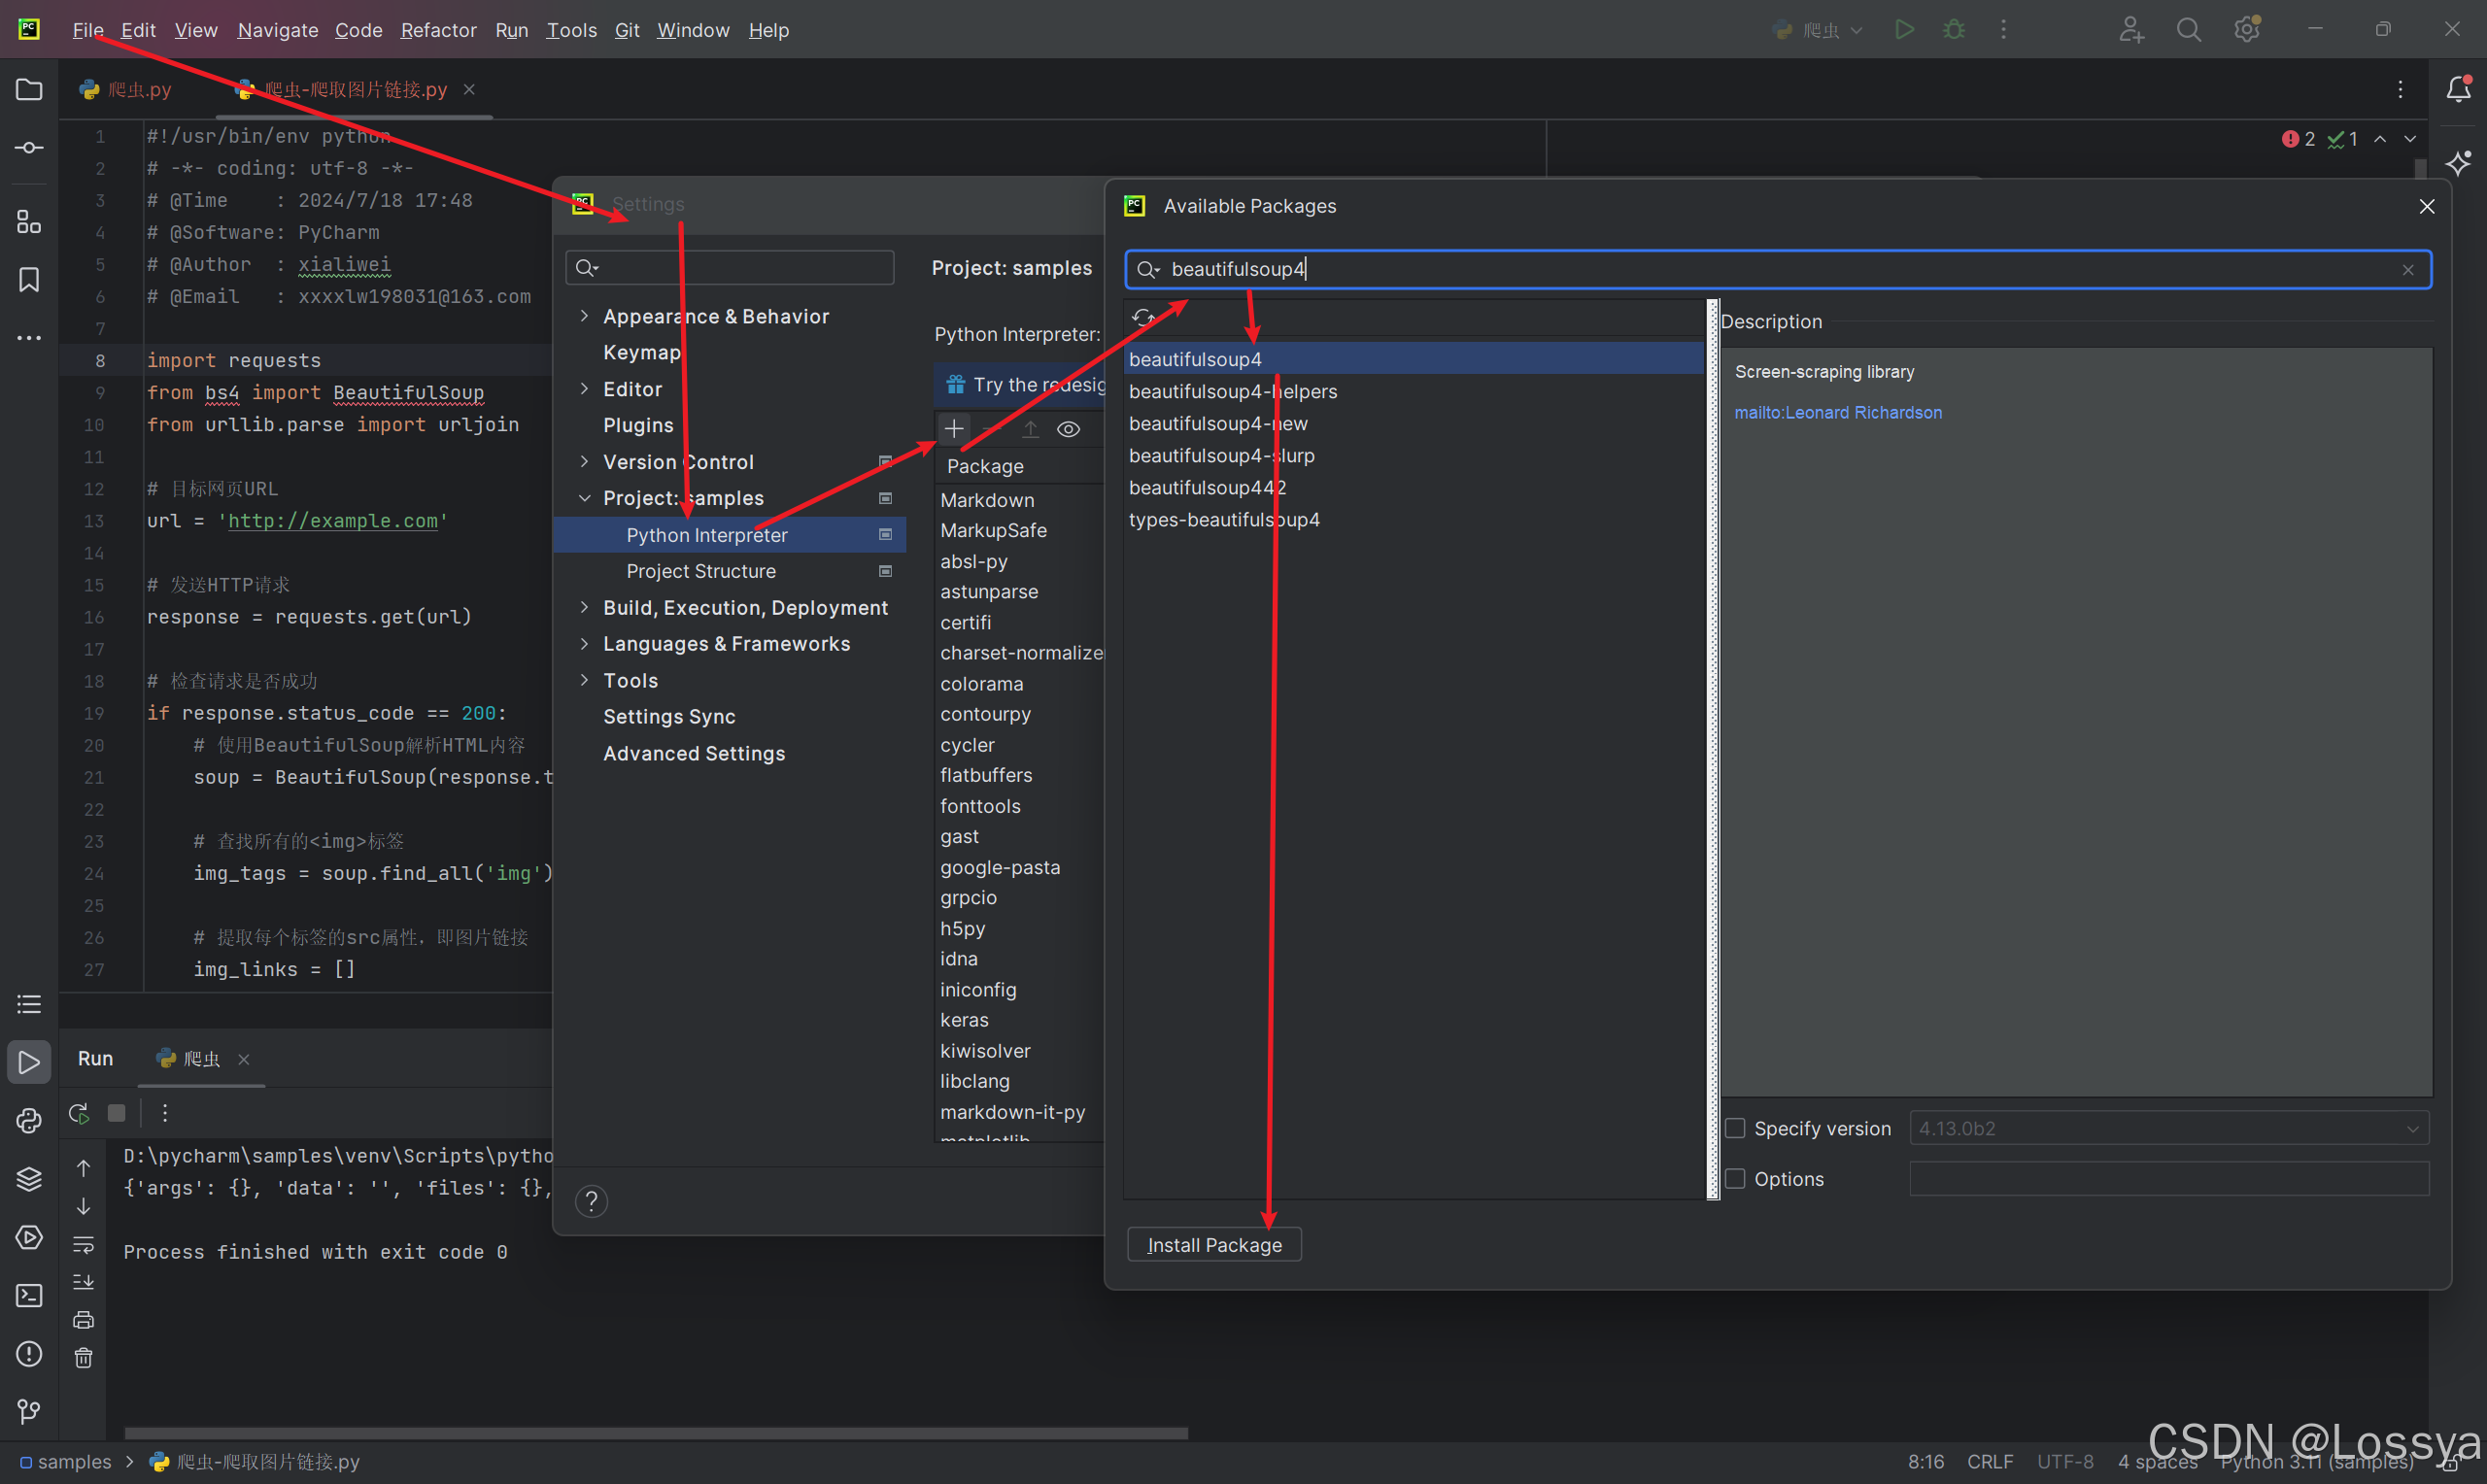Expand Languages & Frameworks node

584,643
